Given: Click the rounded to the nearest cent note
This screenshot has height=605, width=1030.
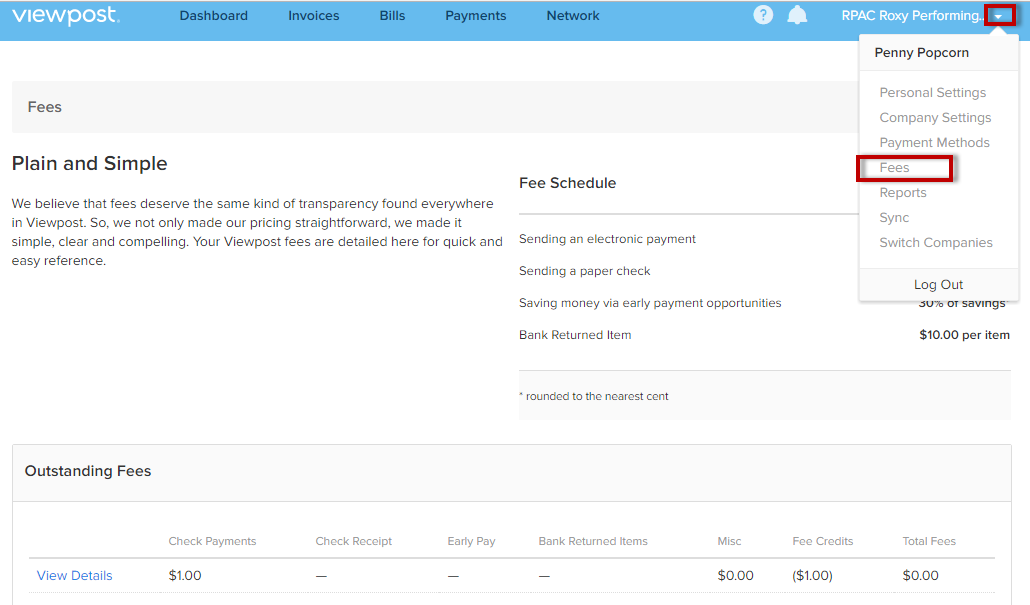Looking at the screenshot, I should 594,396.
